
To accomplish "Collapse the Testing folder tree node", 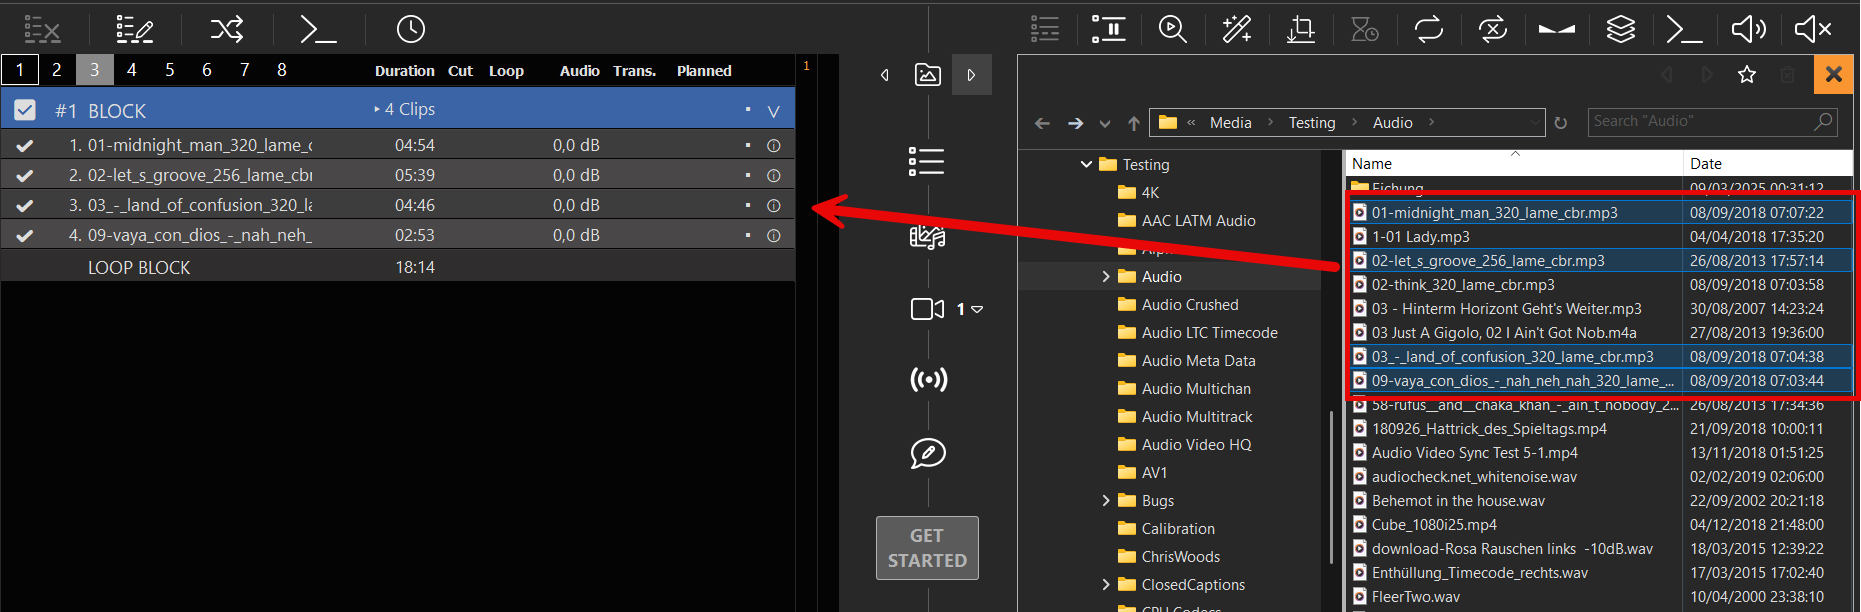I will 1086,165.
